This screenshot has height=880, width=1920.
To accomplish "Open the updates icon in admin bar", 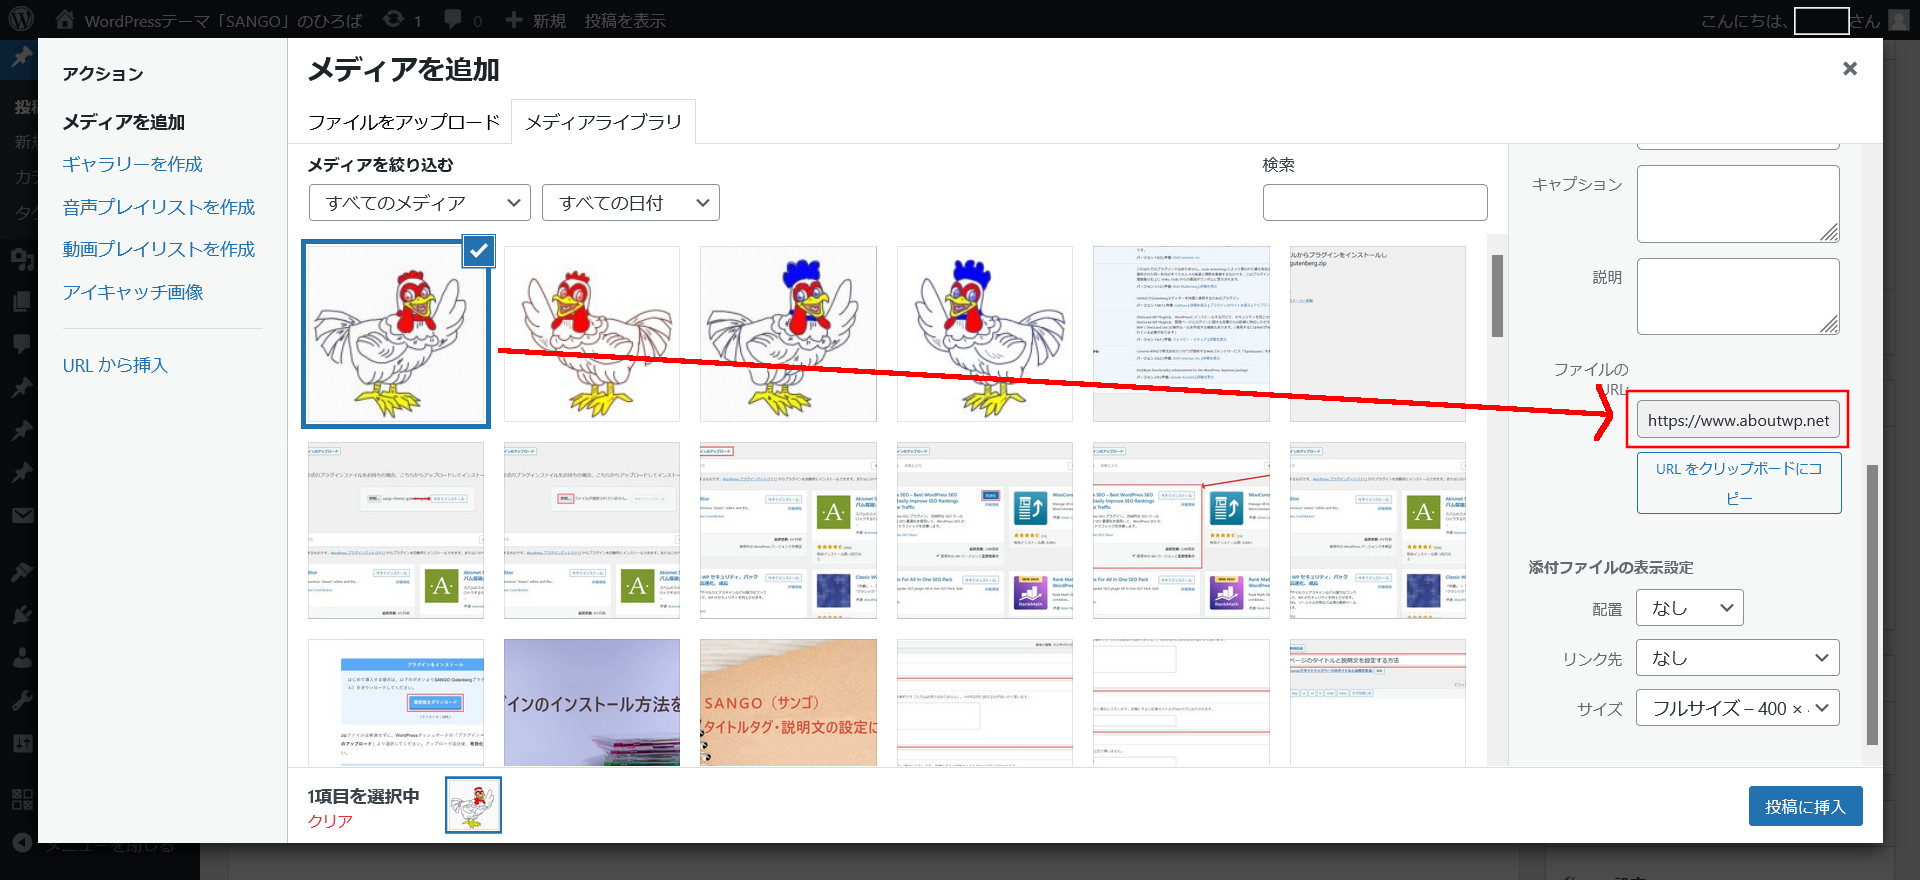I will pos(395,20).
